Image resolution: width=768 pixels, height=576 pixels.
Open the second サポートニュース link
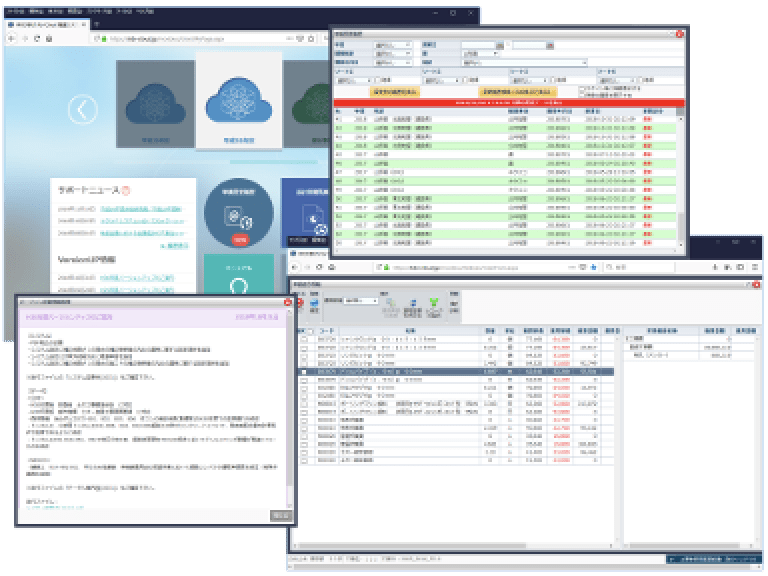(x=142, y=221)
